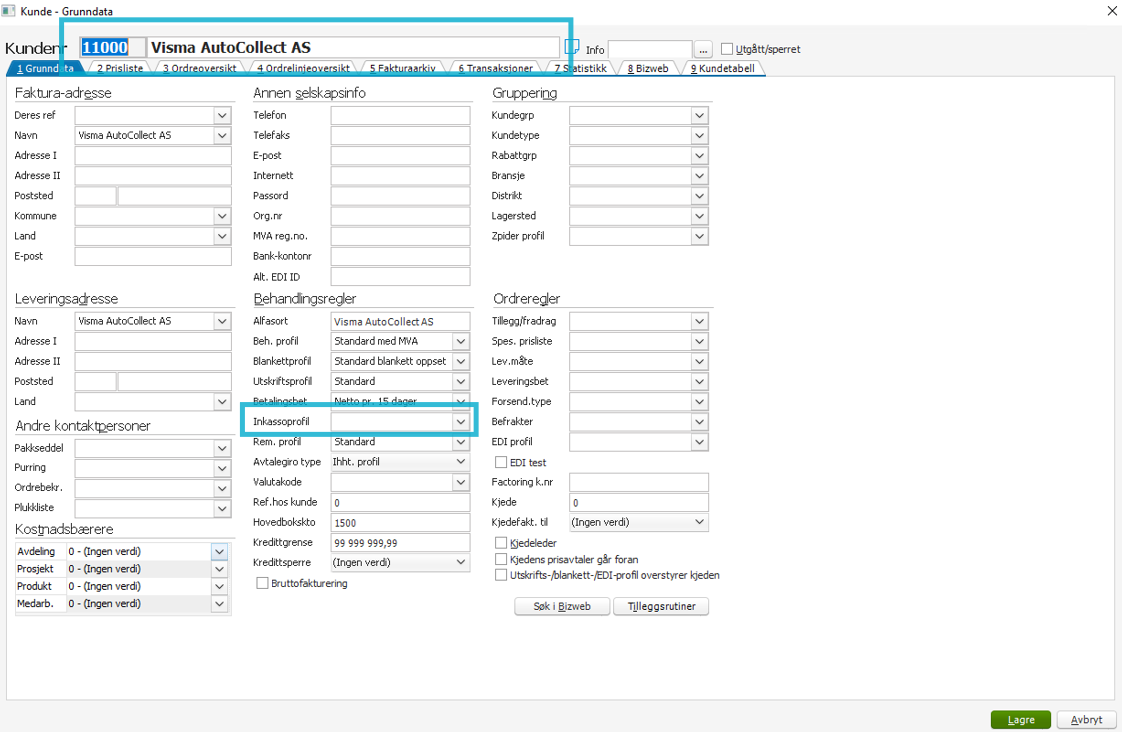Open the Beh. profil dropdown

tap(461, 341)
